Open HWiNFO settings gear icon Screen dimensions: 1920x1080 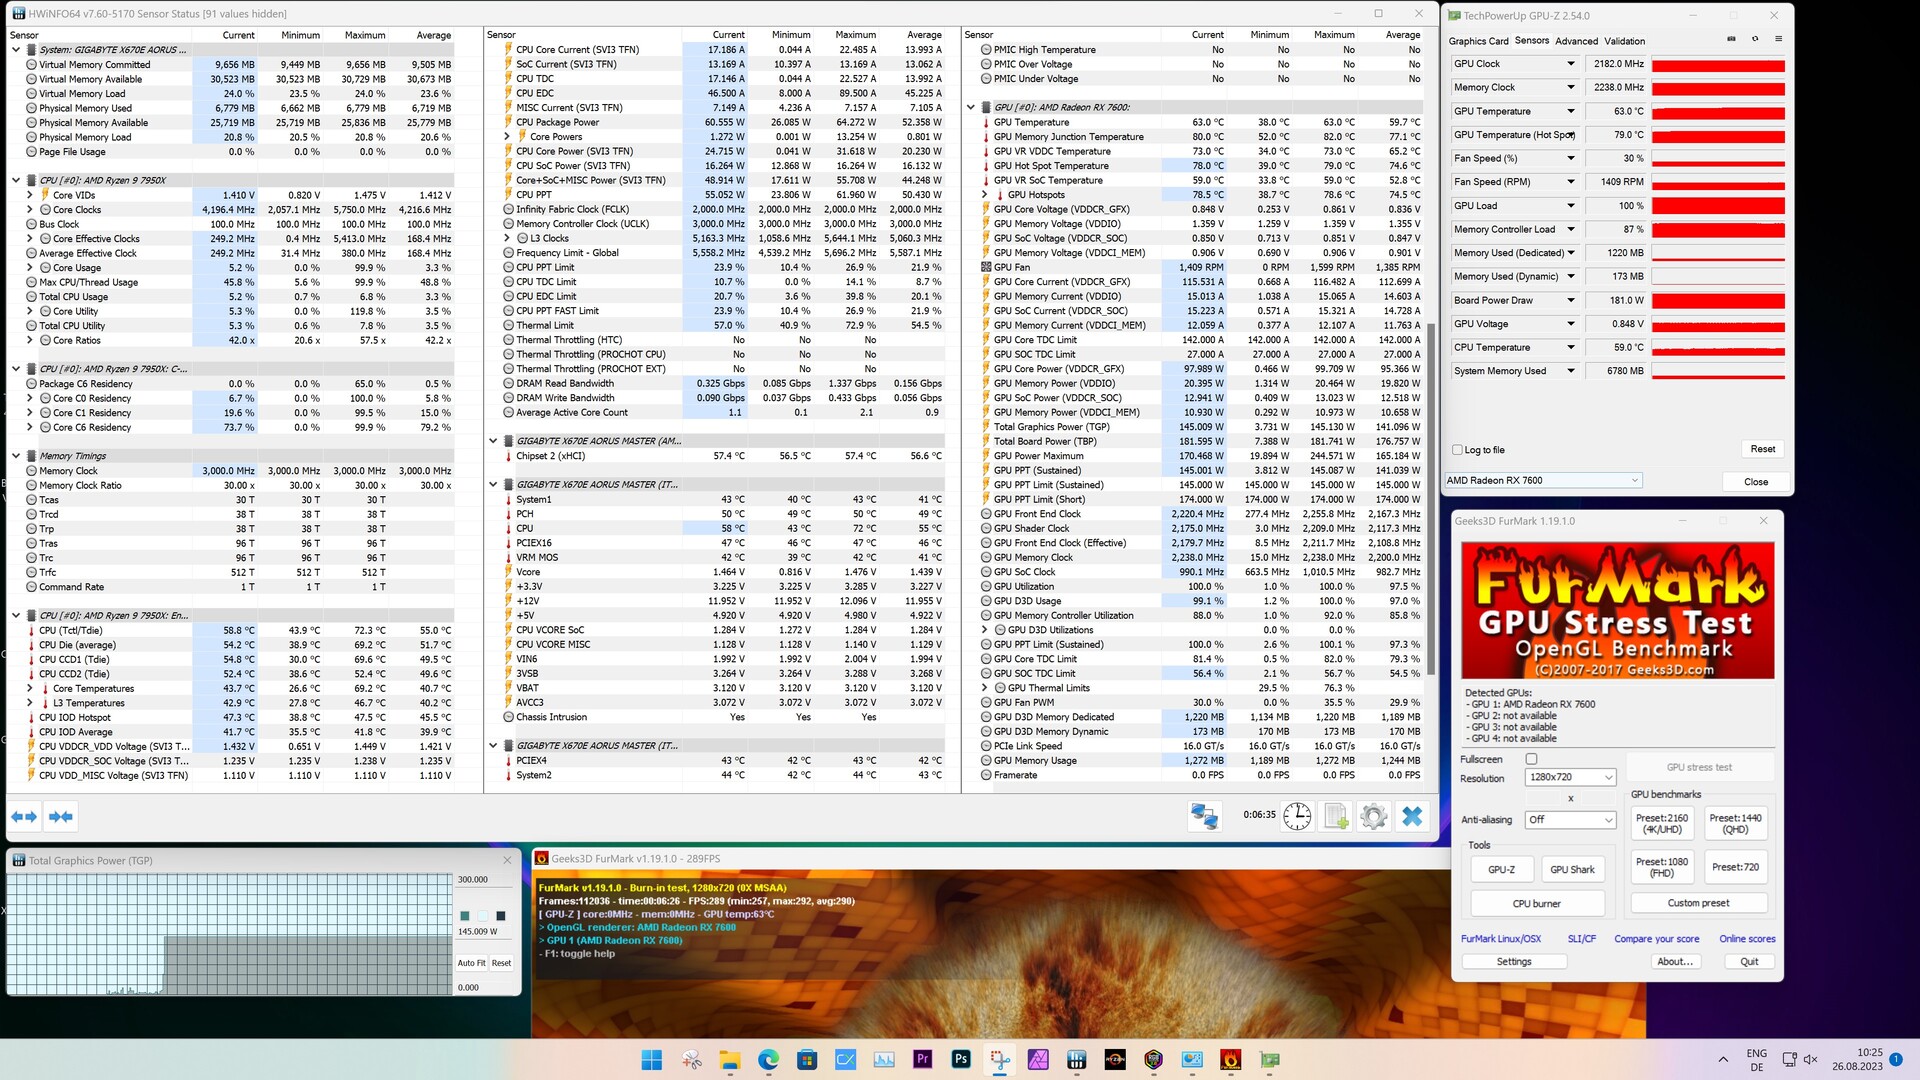[1374, 816]
